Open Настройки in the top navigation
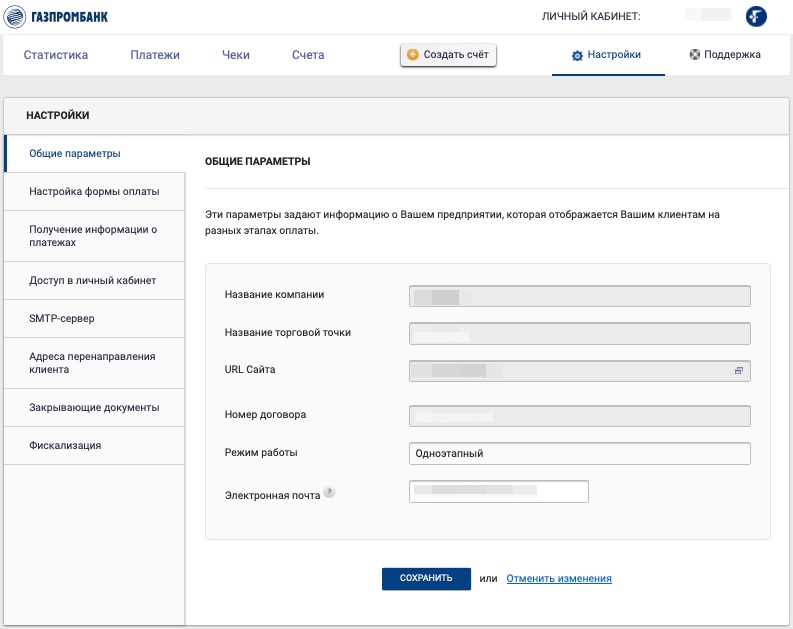The height and width of the screenshot is (629, 793). 606,55
